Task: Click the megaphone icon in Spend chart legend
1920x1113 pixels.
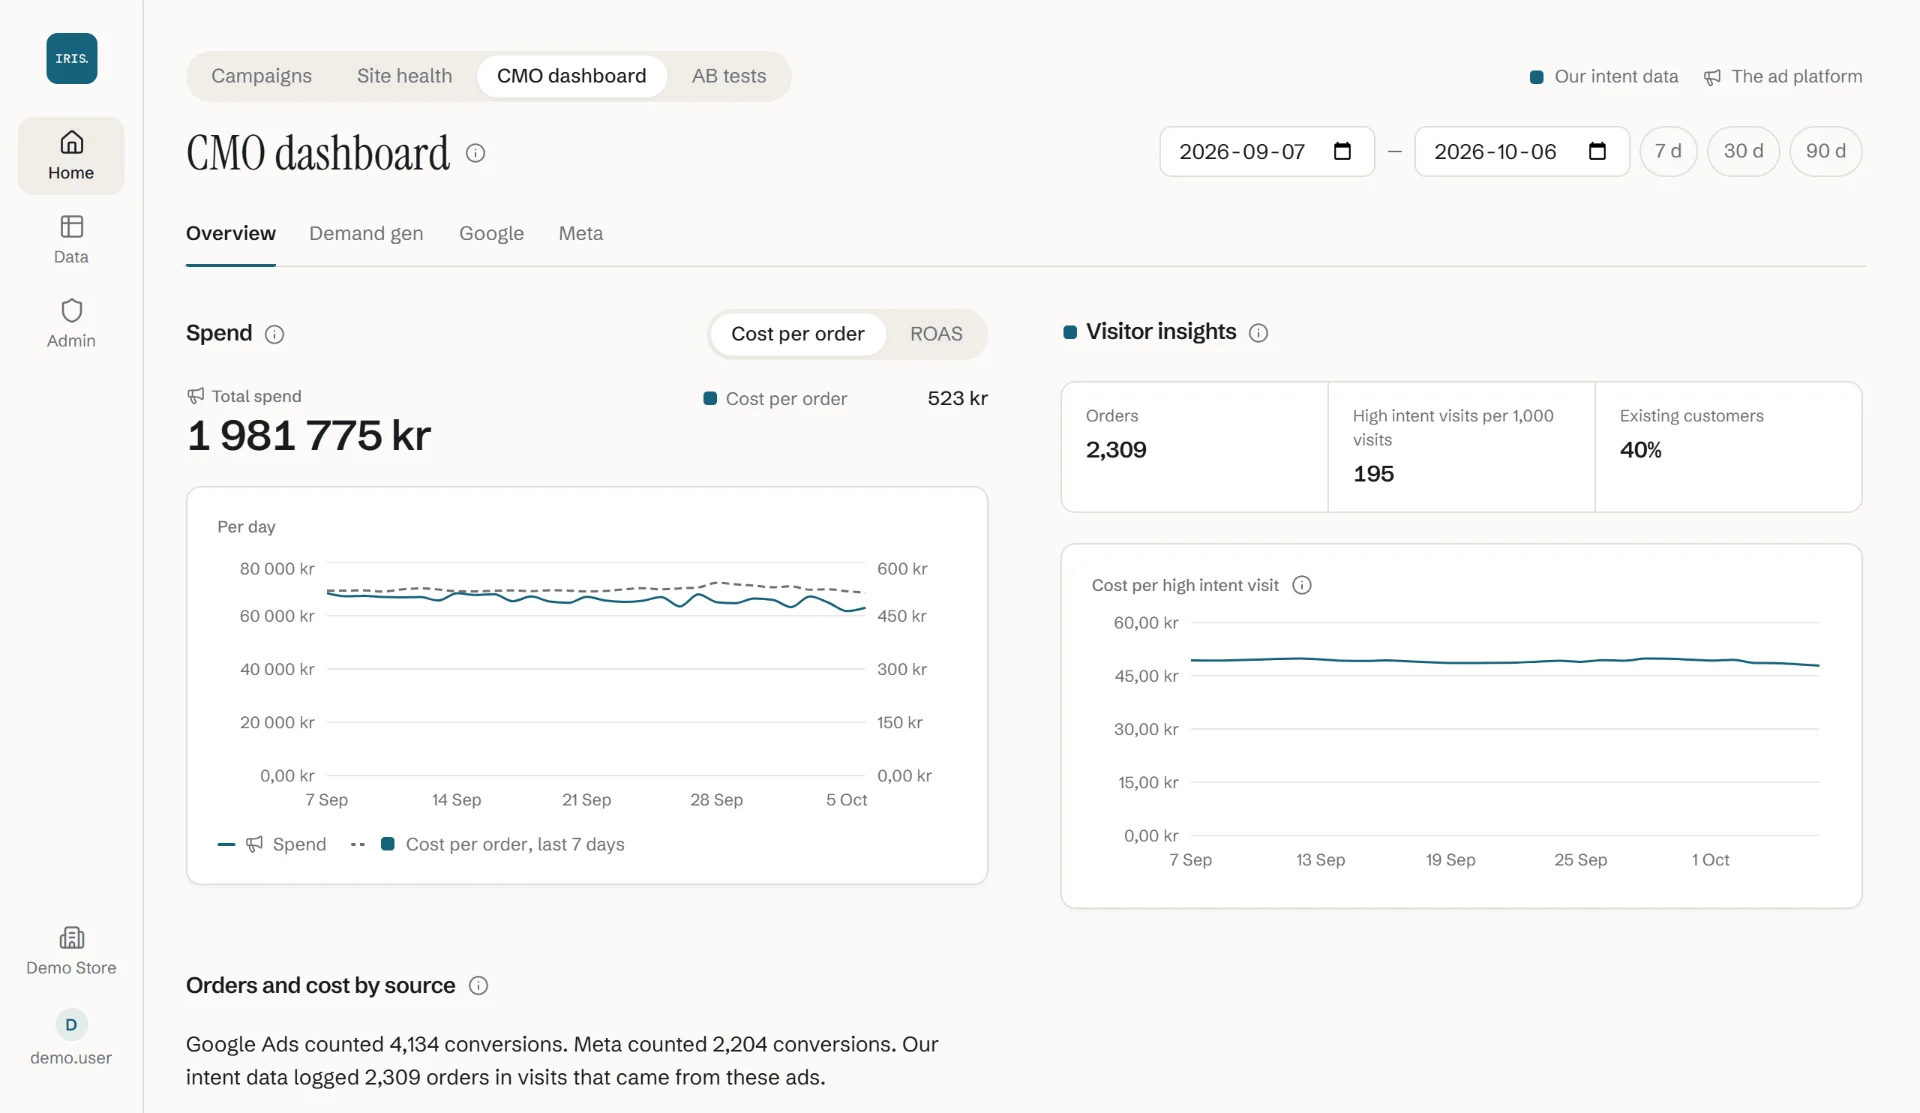Action: point(255,844)
